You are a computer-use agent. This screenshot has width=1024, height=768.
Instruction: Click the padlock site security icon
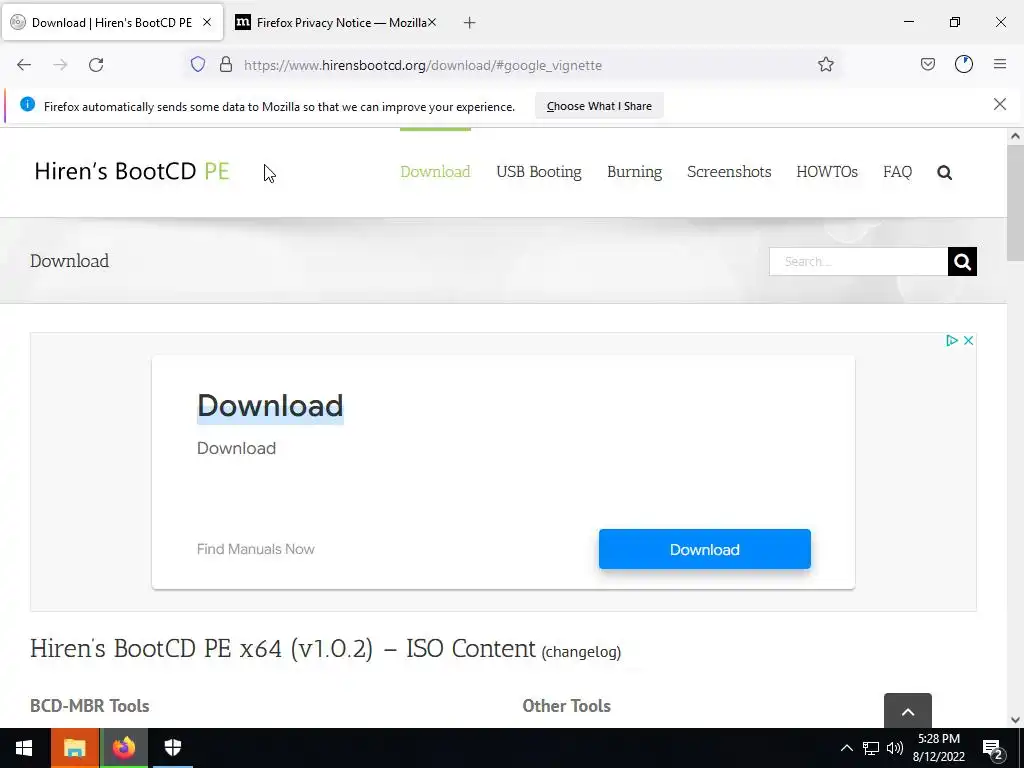click(226, 64)
